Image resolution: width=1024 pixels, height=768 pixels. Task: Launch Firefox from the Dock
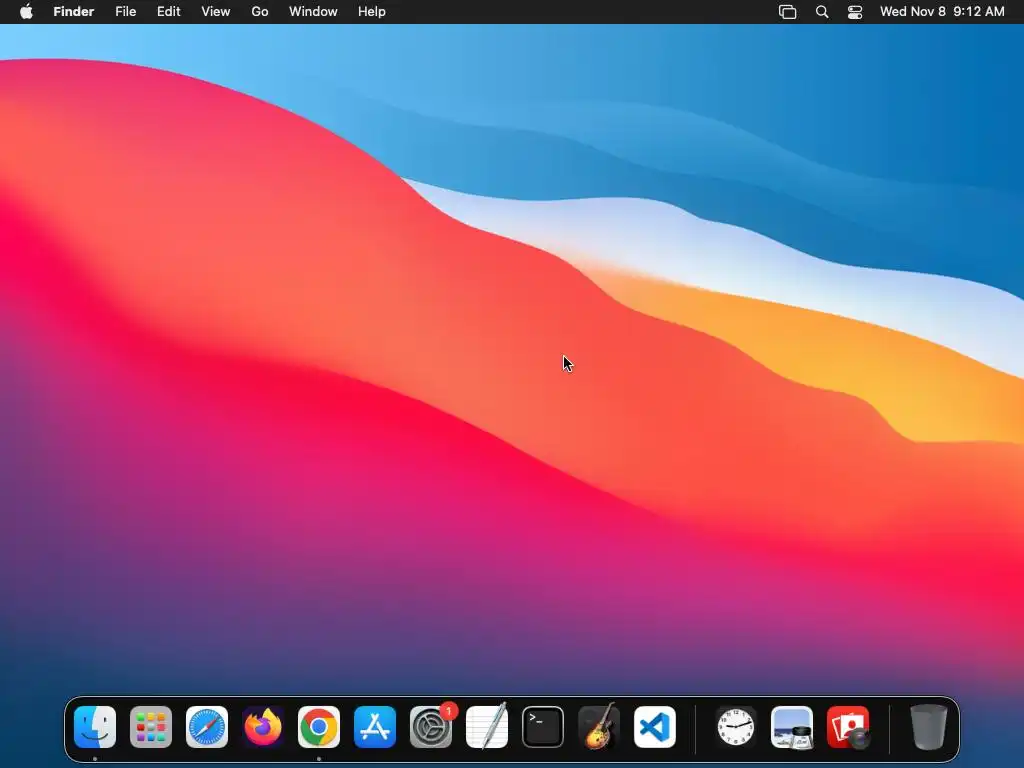pos(263,727)
